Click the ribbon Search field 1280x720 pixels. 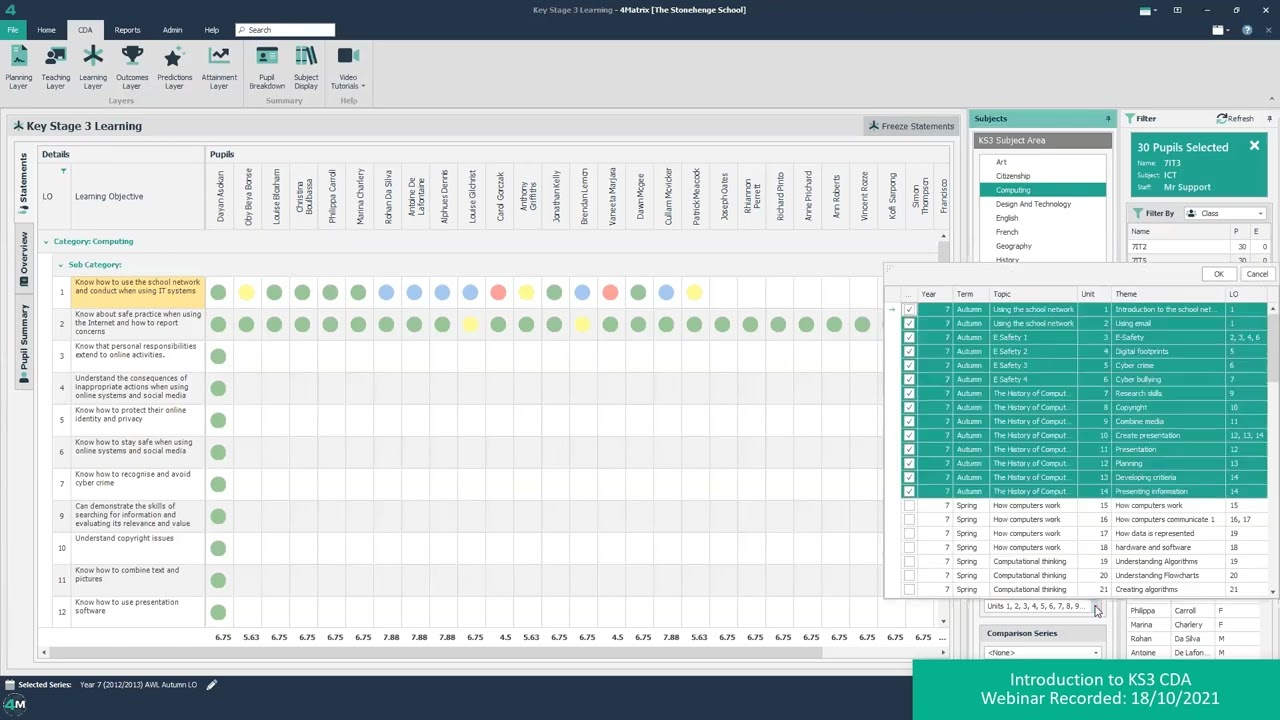tap(285, 30)
